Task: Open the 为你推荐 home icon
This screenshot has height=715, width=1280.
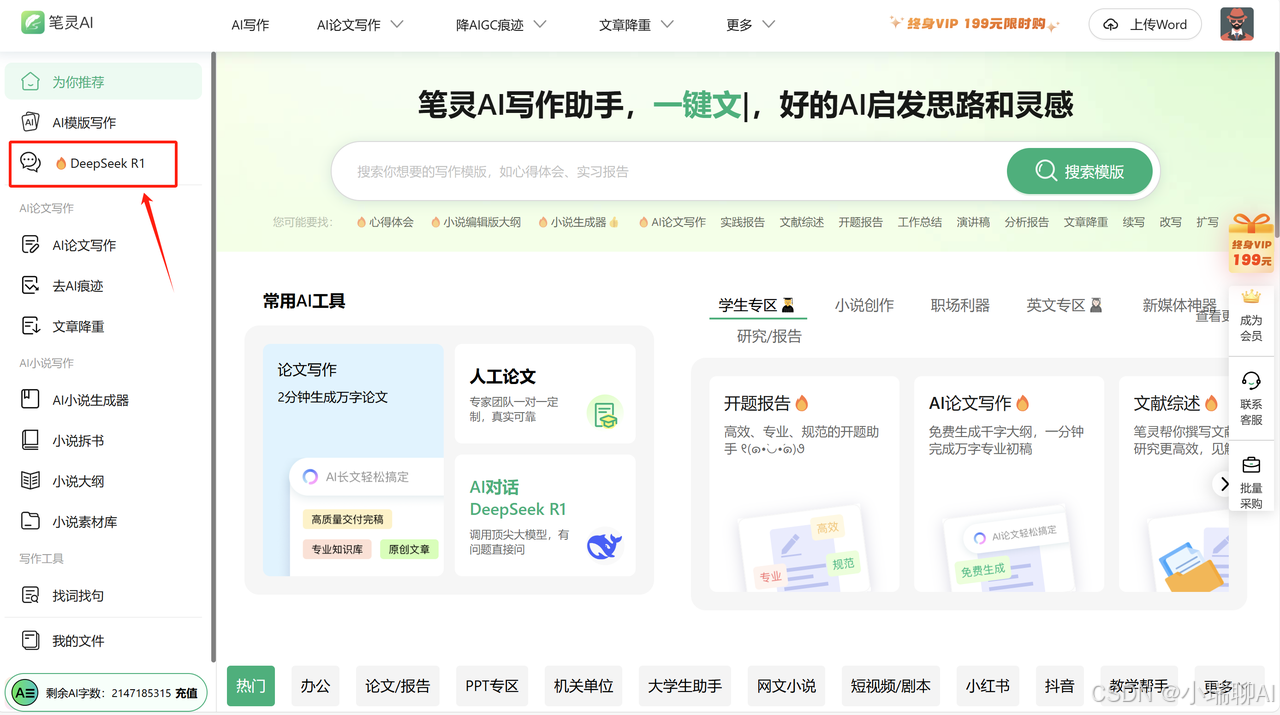Action: pyautogui.click(x=31, y=81)
